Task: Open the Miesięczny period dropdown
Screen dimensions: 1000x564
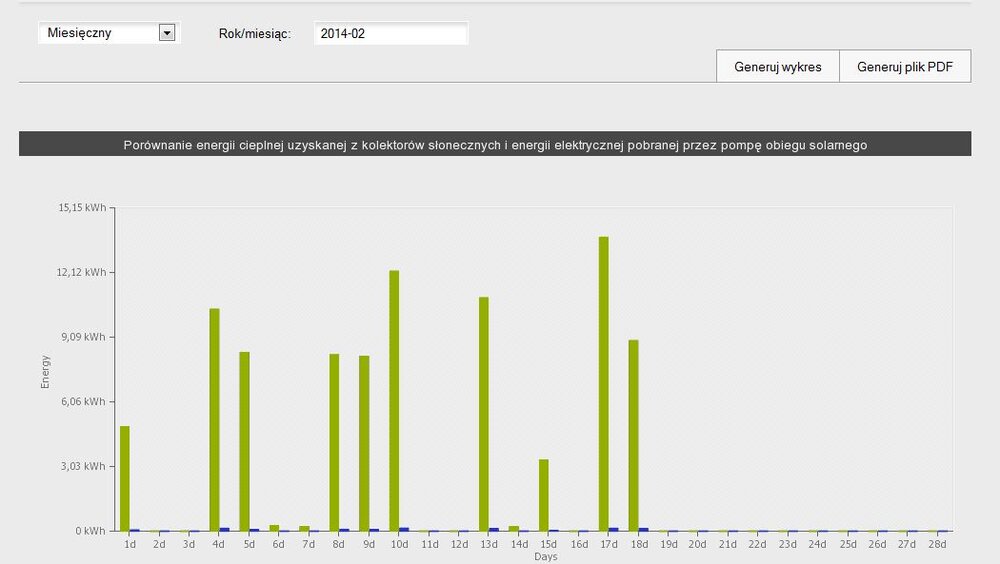Action: point(98,33)
